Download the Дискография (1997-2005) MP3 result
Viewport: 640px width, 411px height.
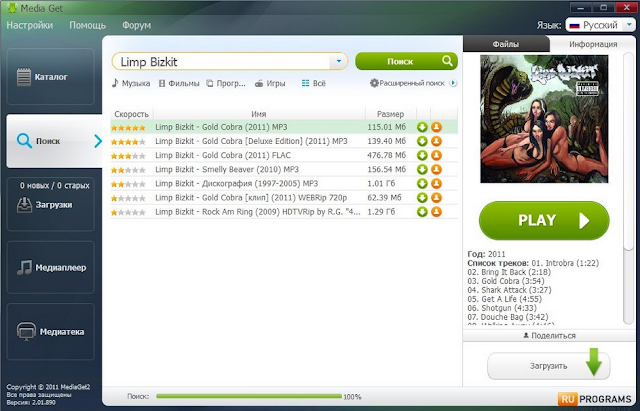click(x=422, y=184)
